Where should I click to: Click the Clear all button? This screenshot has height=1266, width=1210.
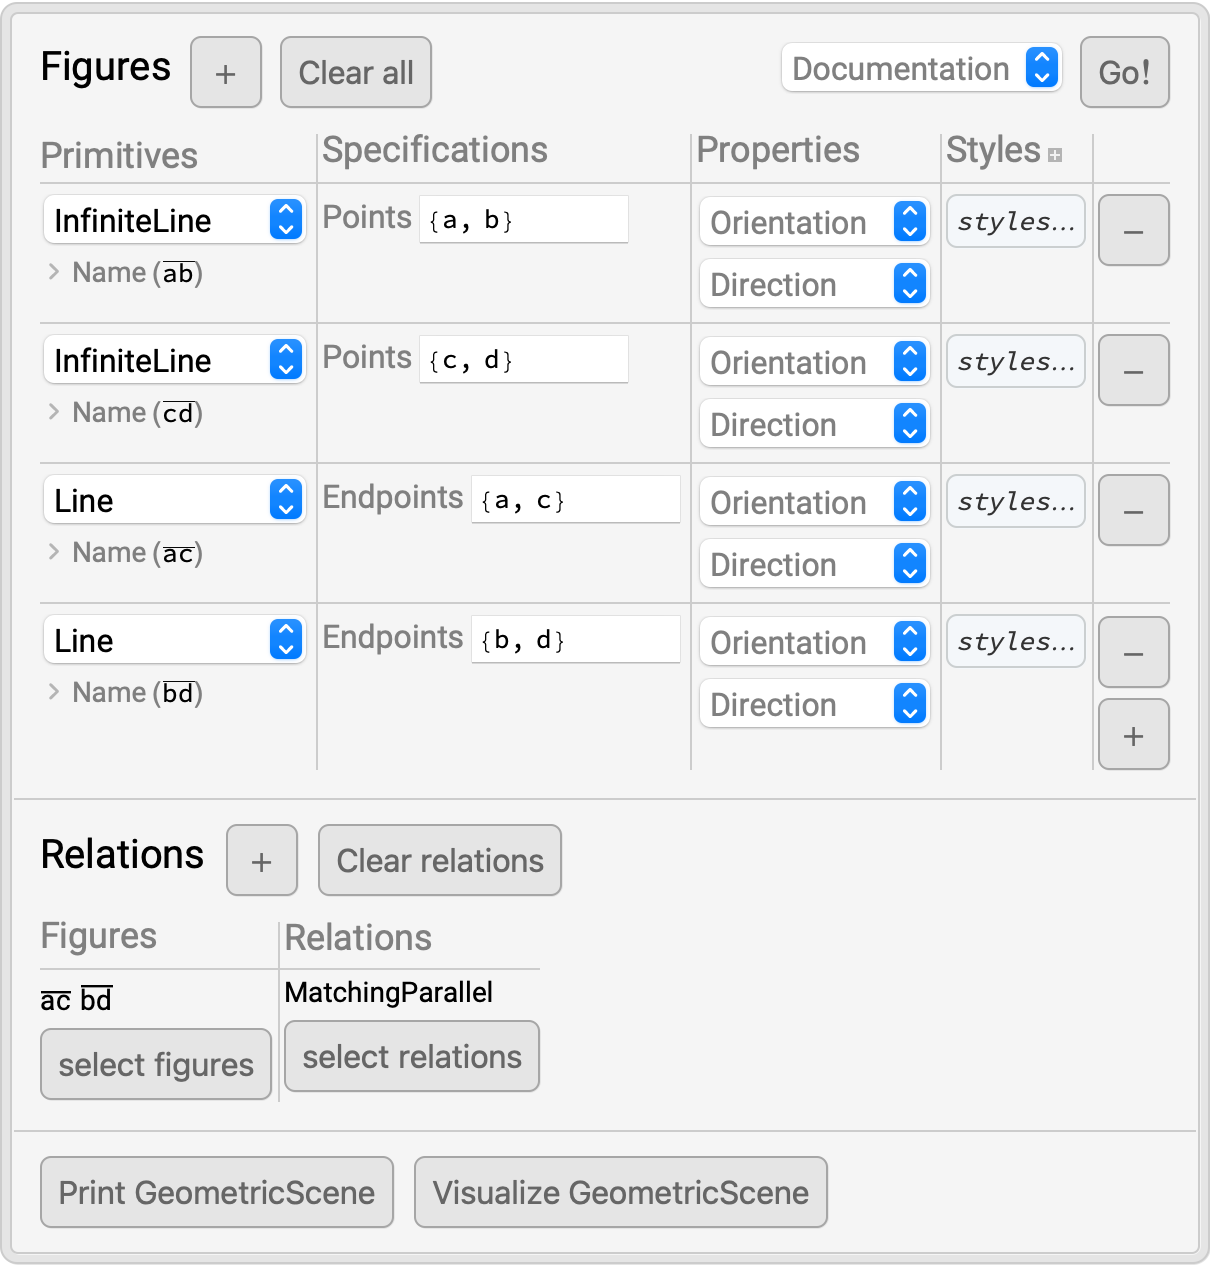pos(356,73)
